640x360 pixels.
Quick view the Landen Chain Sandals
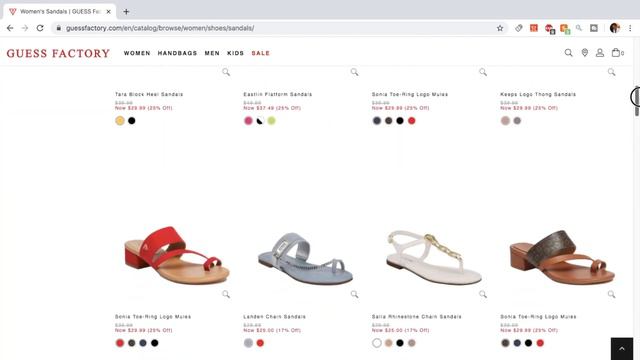click(x=354, y=294)
